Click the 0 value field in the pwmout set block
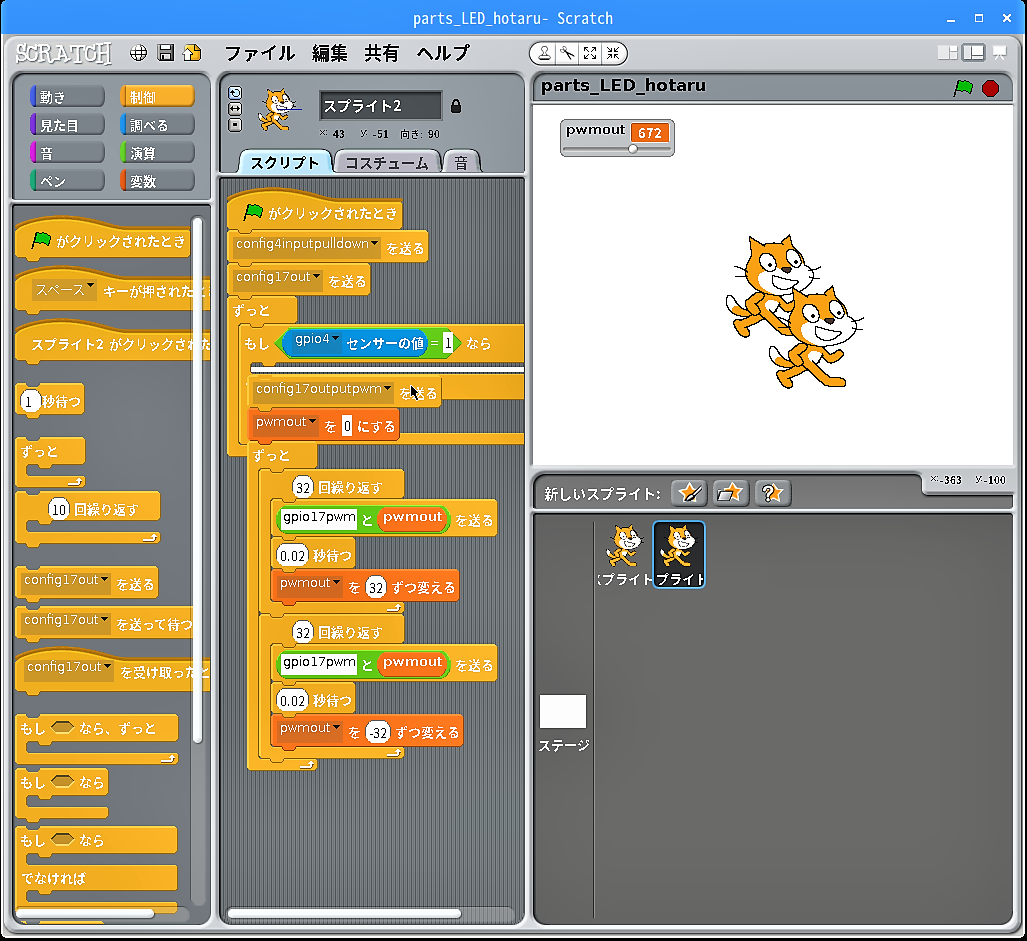Screen dimensions: 1027x941 point(347,426)
